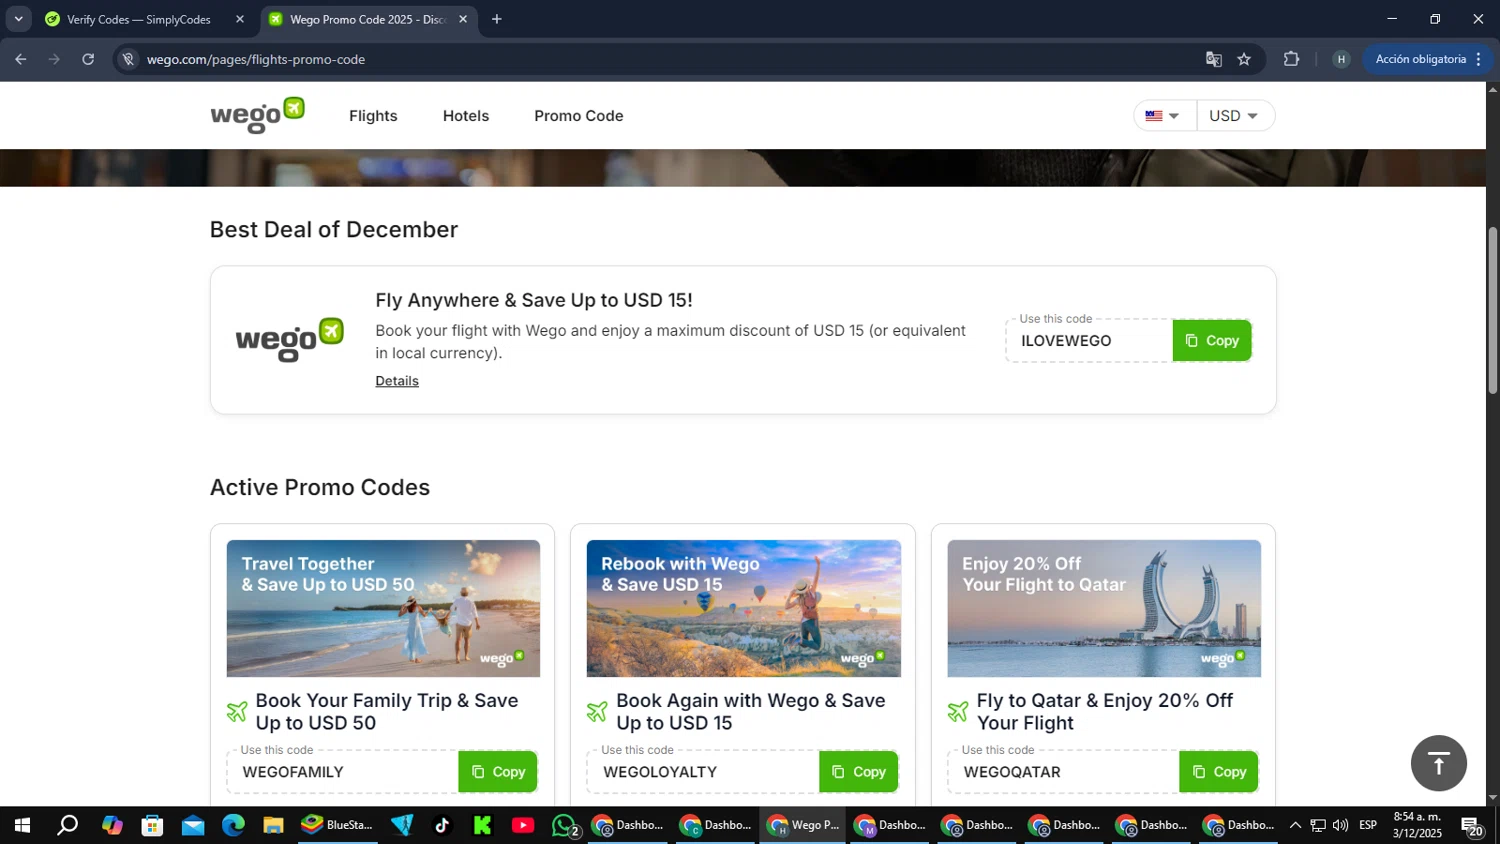Show hidden system tray icons
The image size is (1500, 844).
1295,825
